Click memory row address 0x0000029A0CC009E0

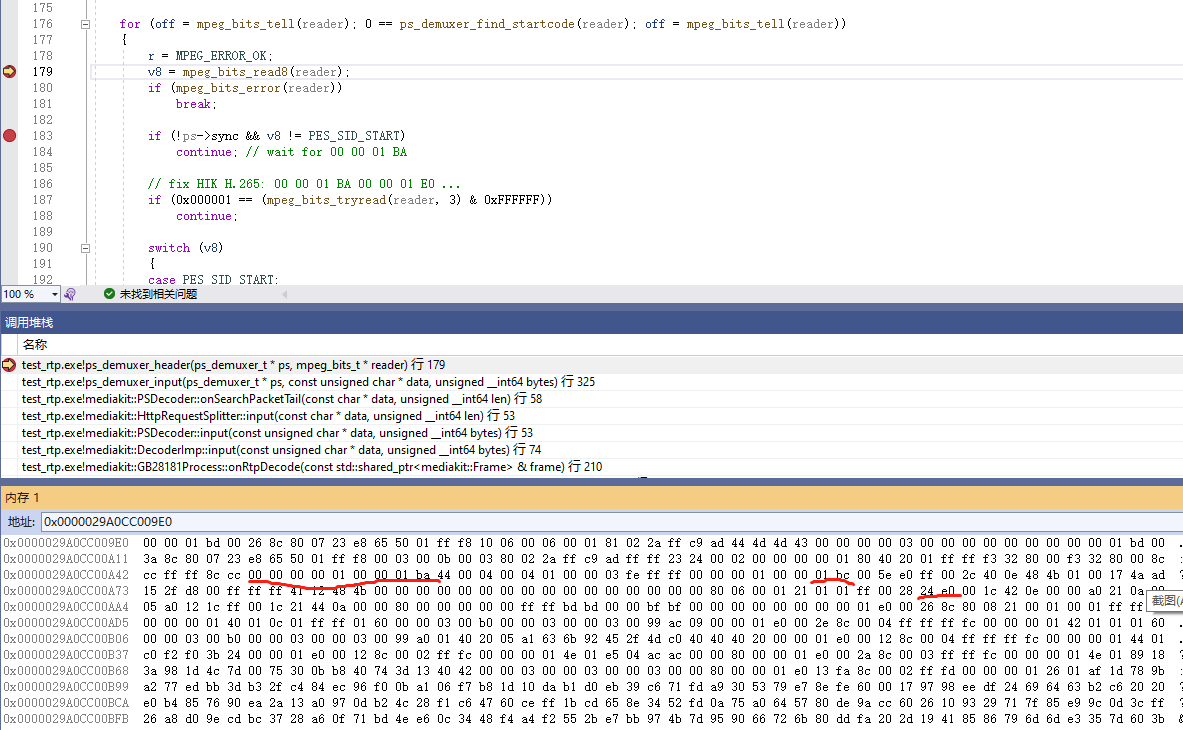pos(66,543)
